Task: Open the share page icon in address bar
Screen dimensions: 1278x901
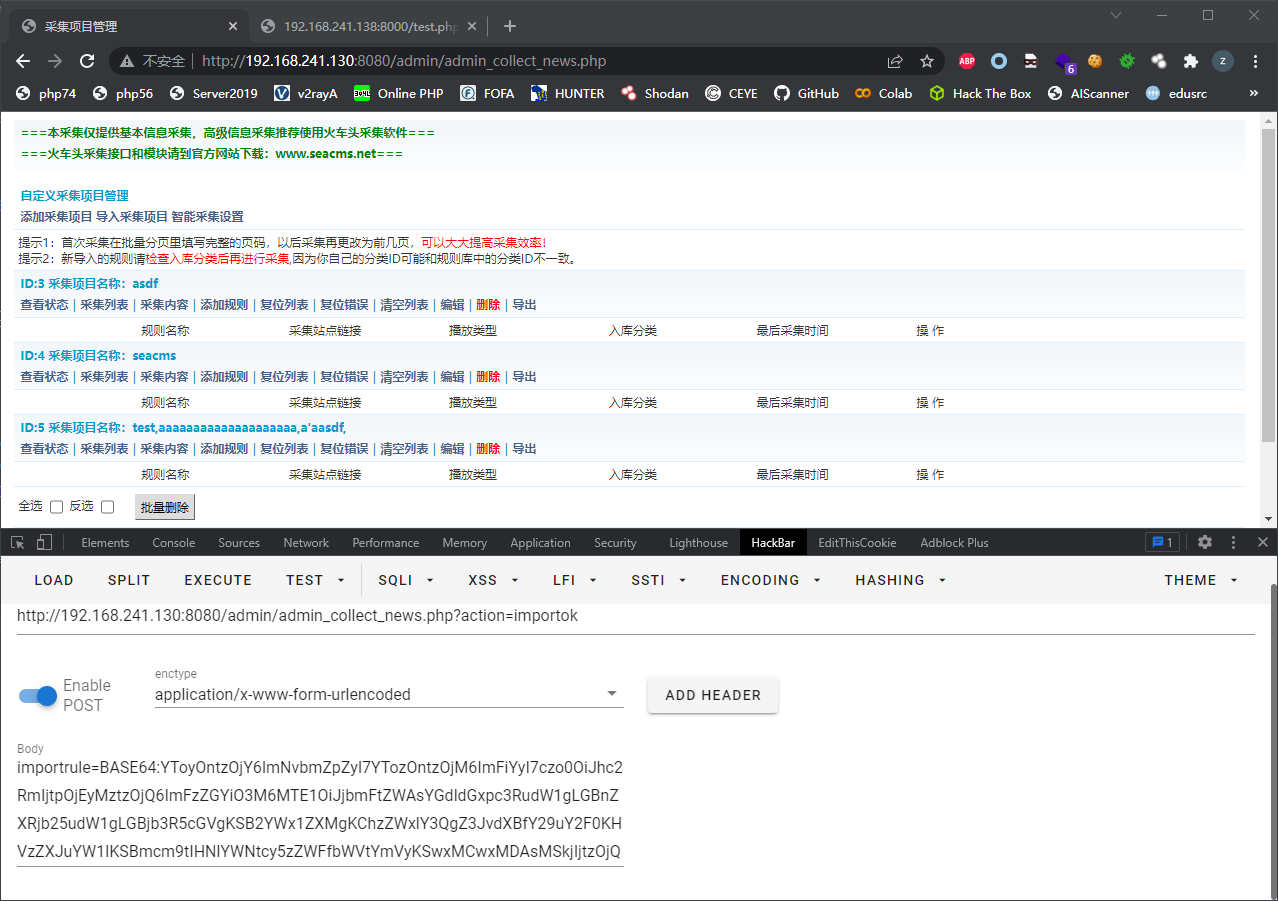Action: tap(895, 61)
